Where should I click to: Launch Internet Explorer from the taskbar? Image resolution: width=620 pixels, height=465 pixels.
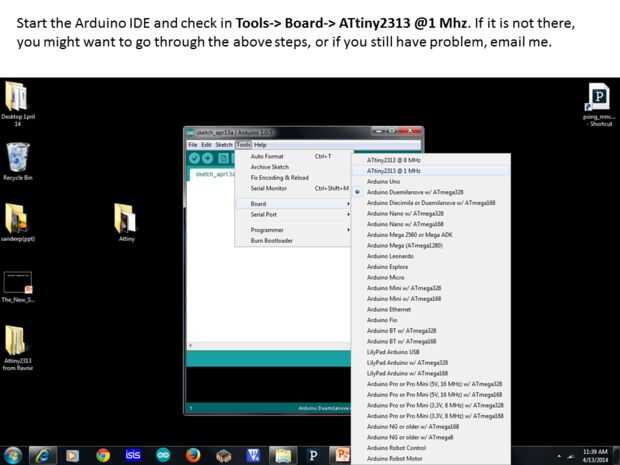click(42, 456)
